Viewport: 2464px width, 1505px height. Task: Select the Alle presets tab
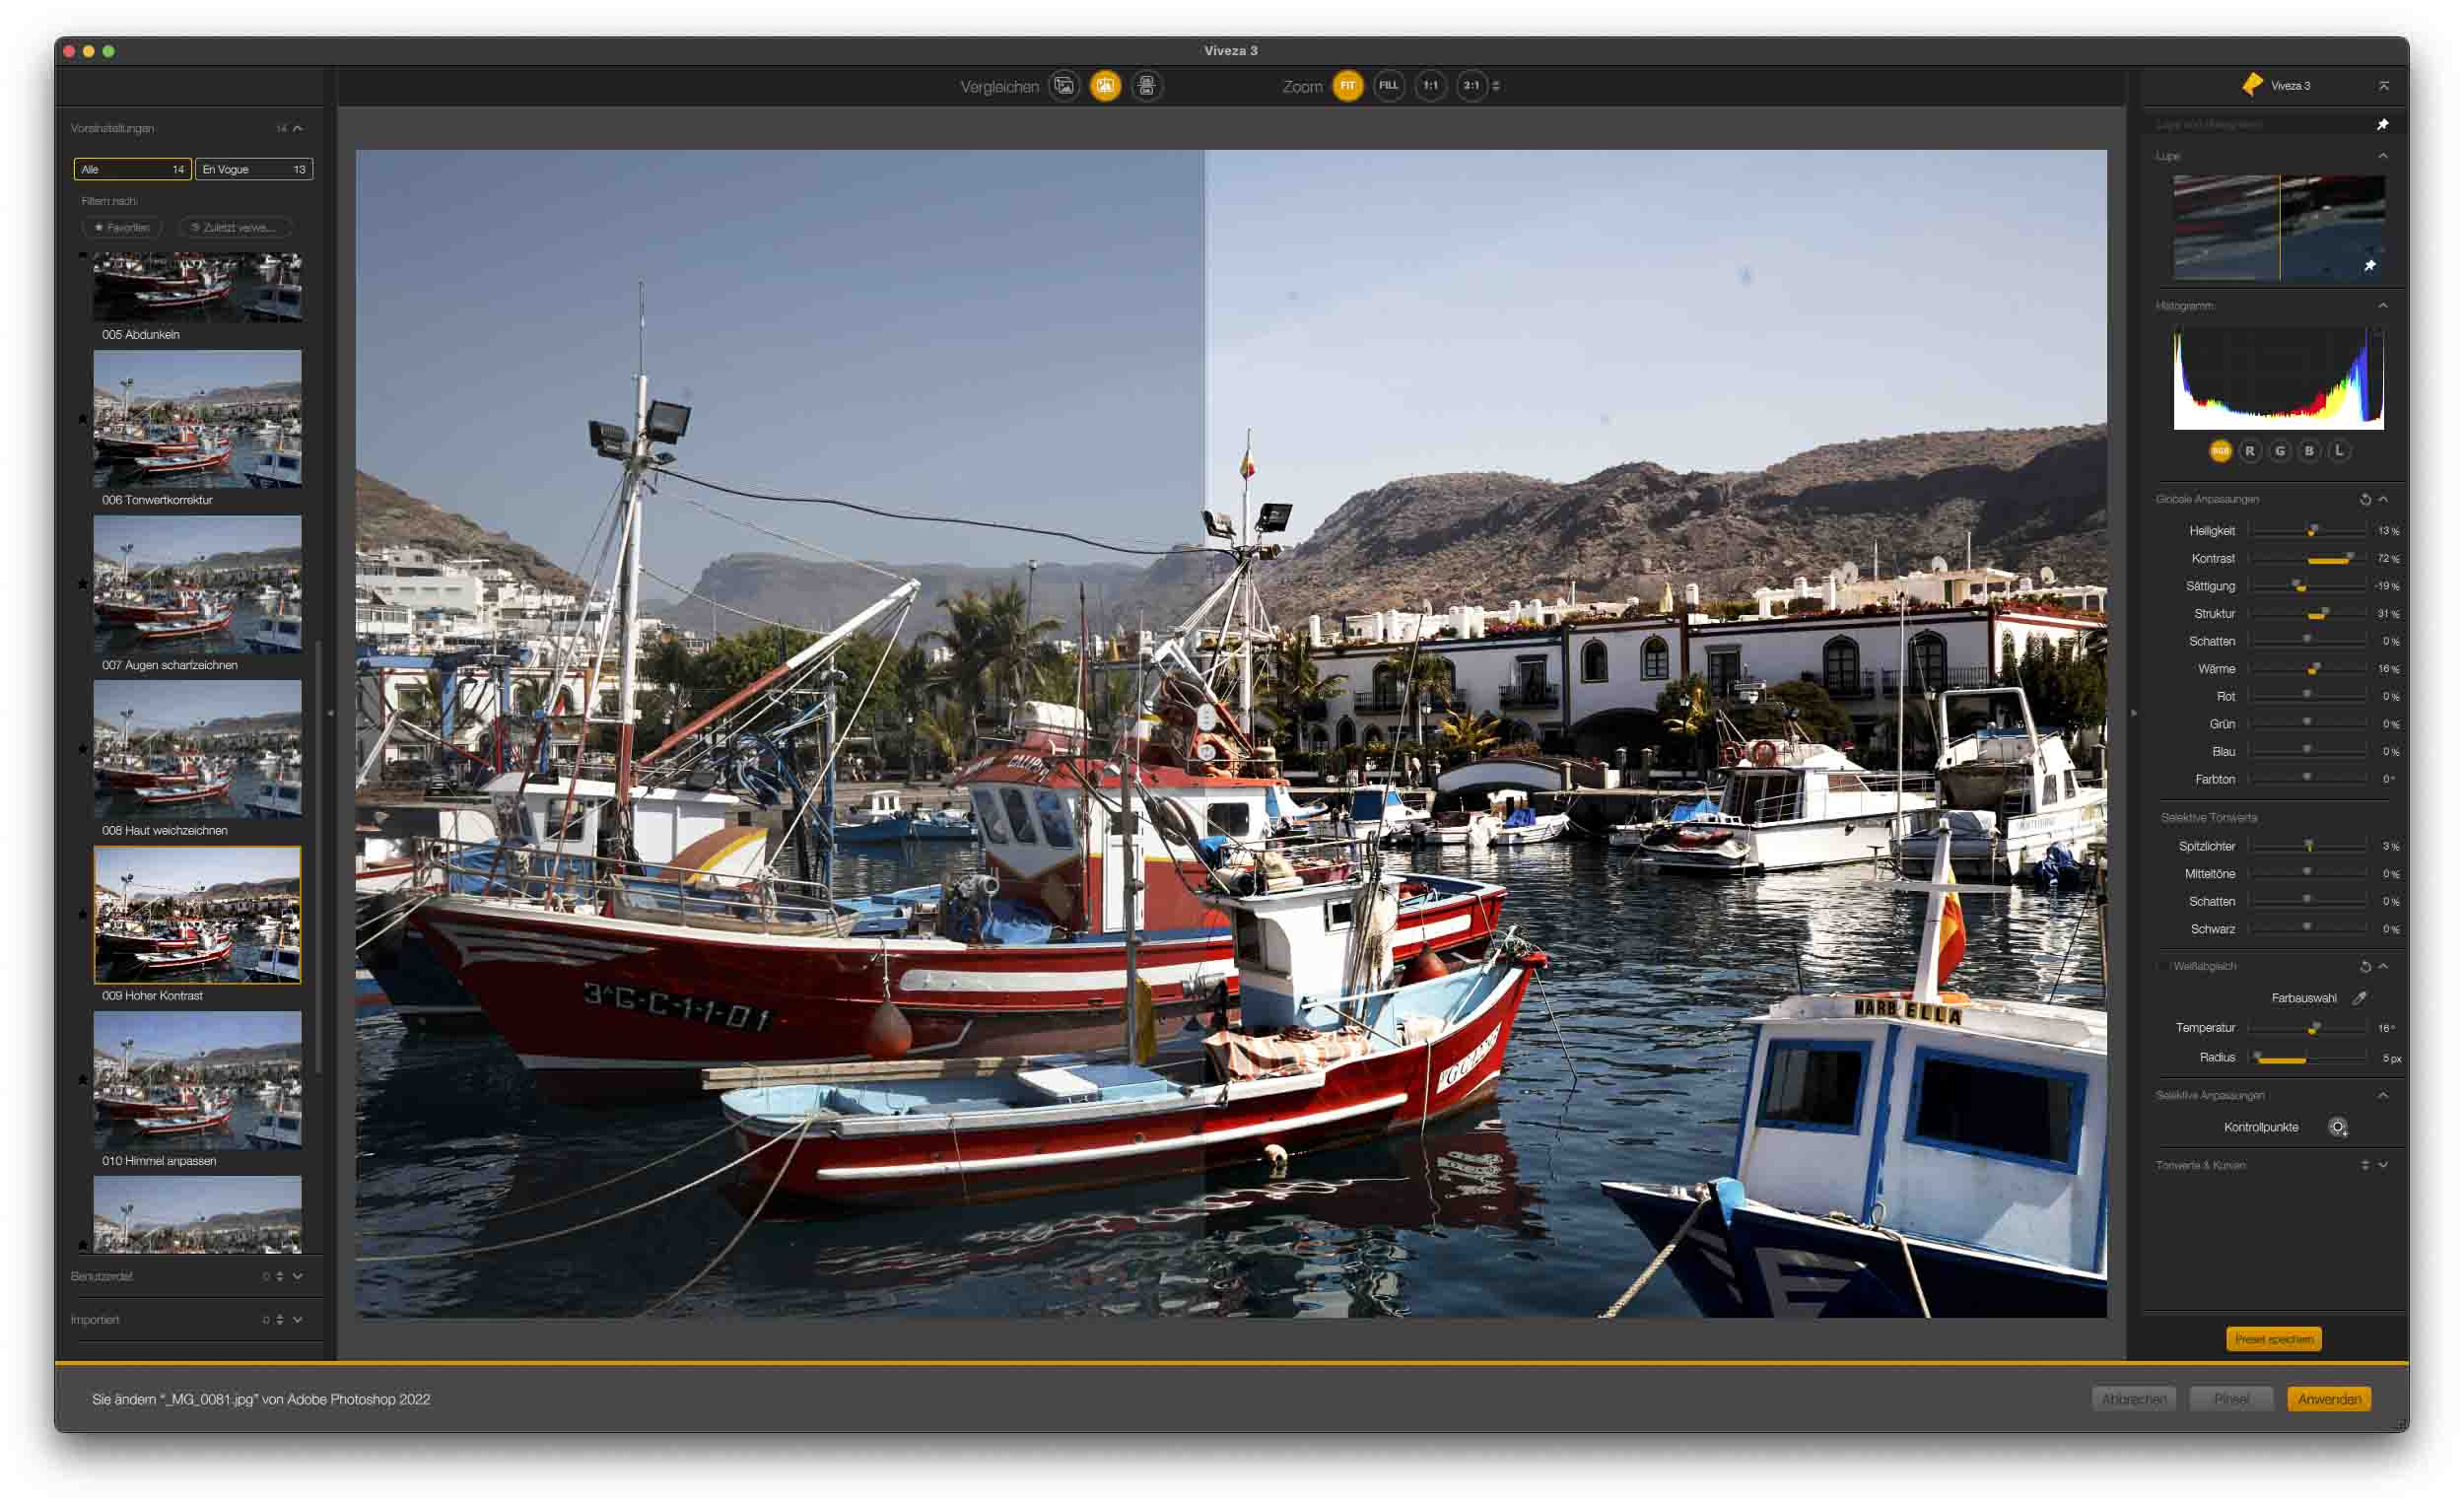click(133, 169)
